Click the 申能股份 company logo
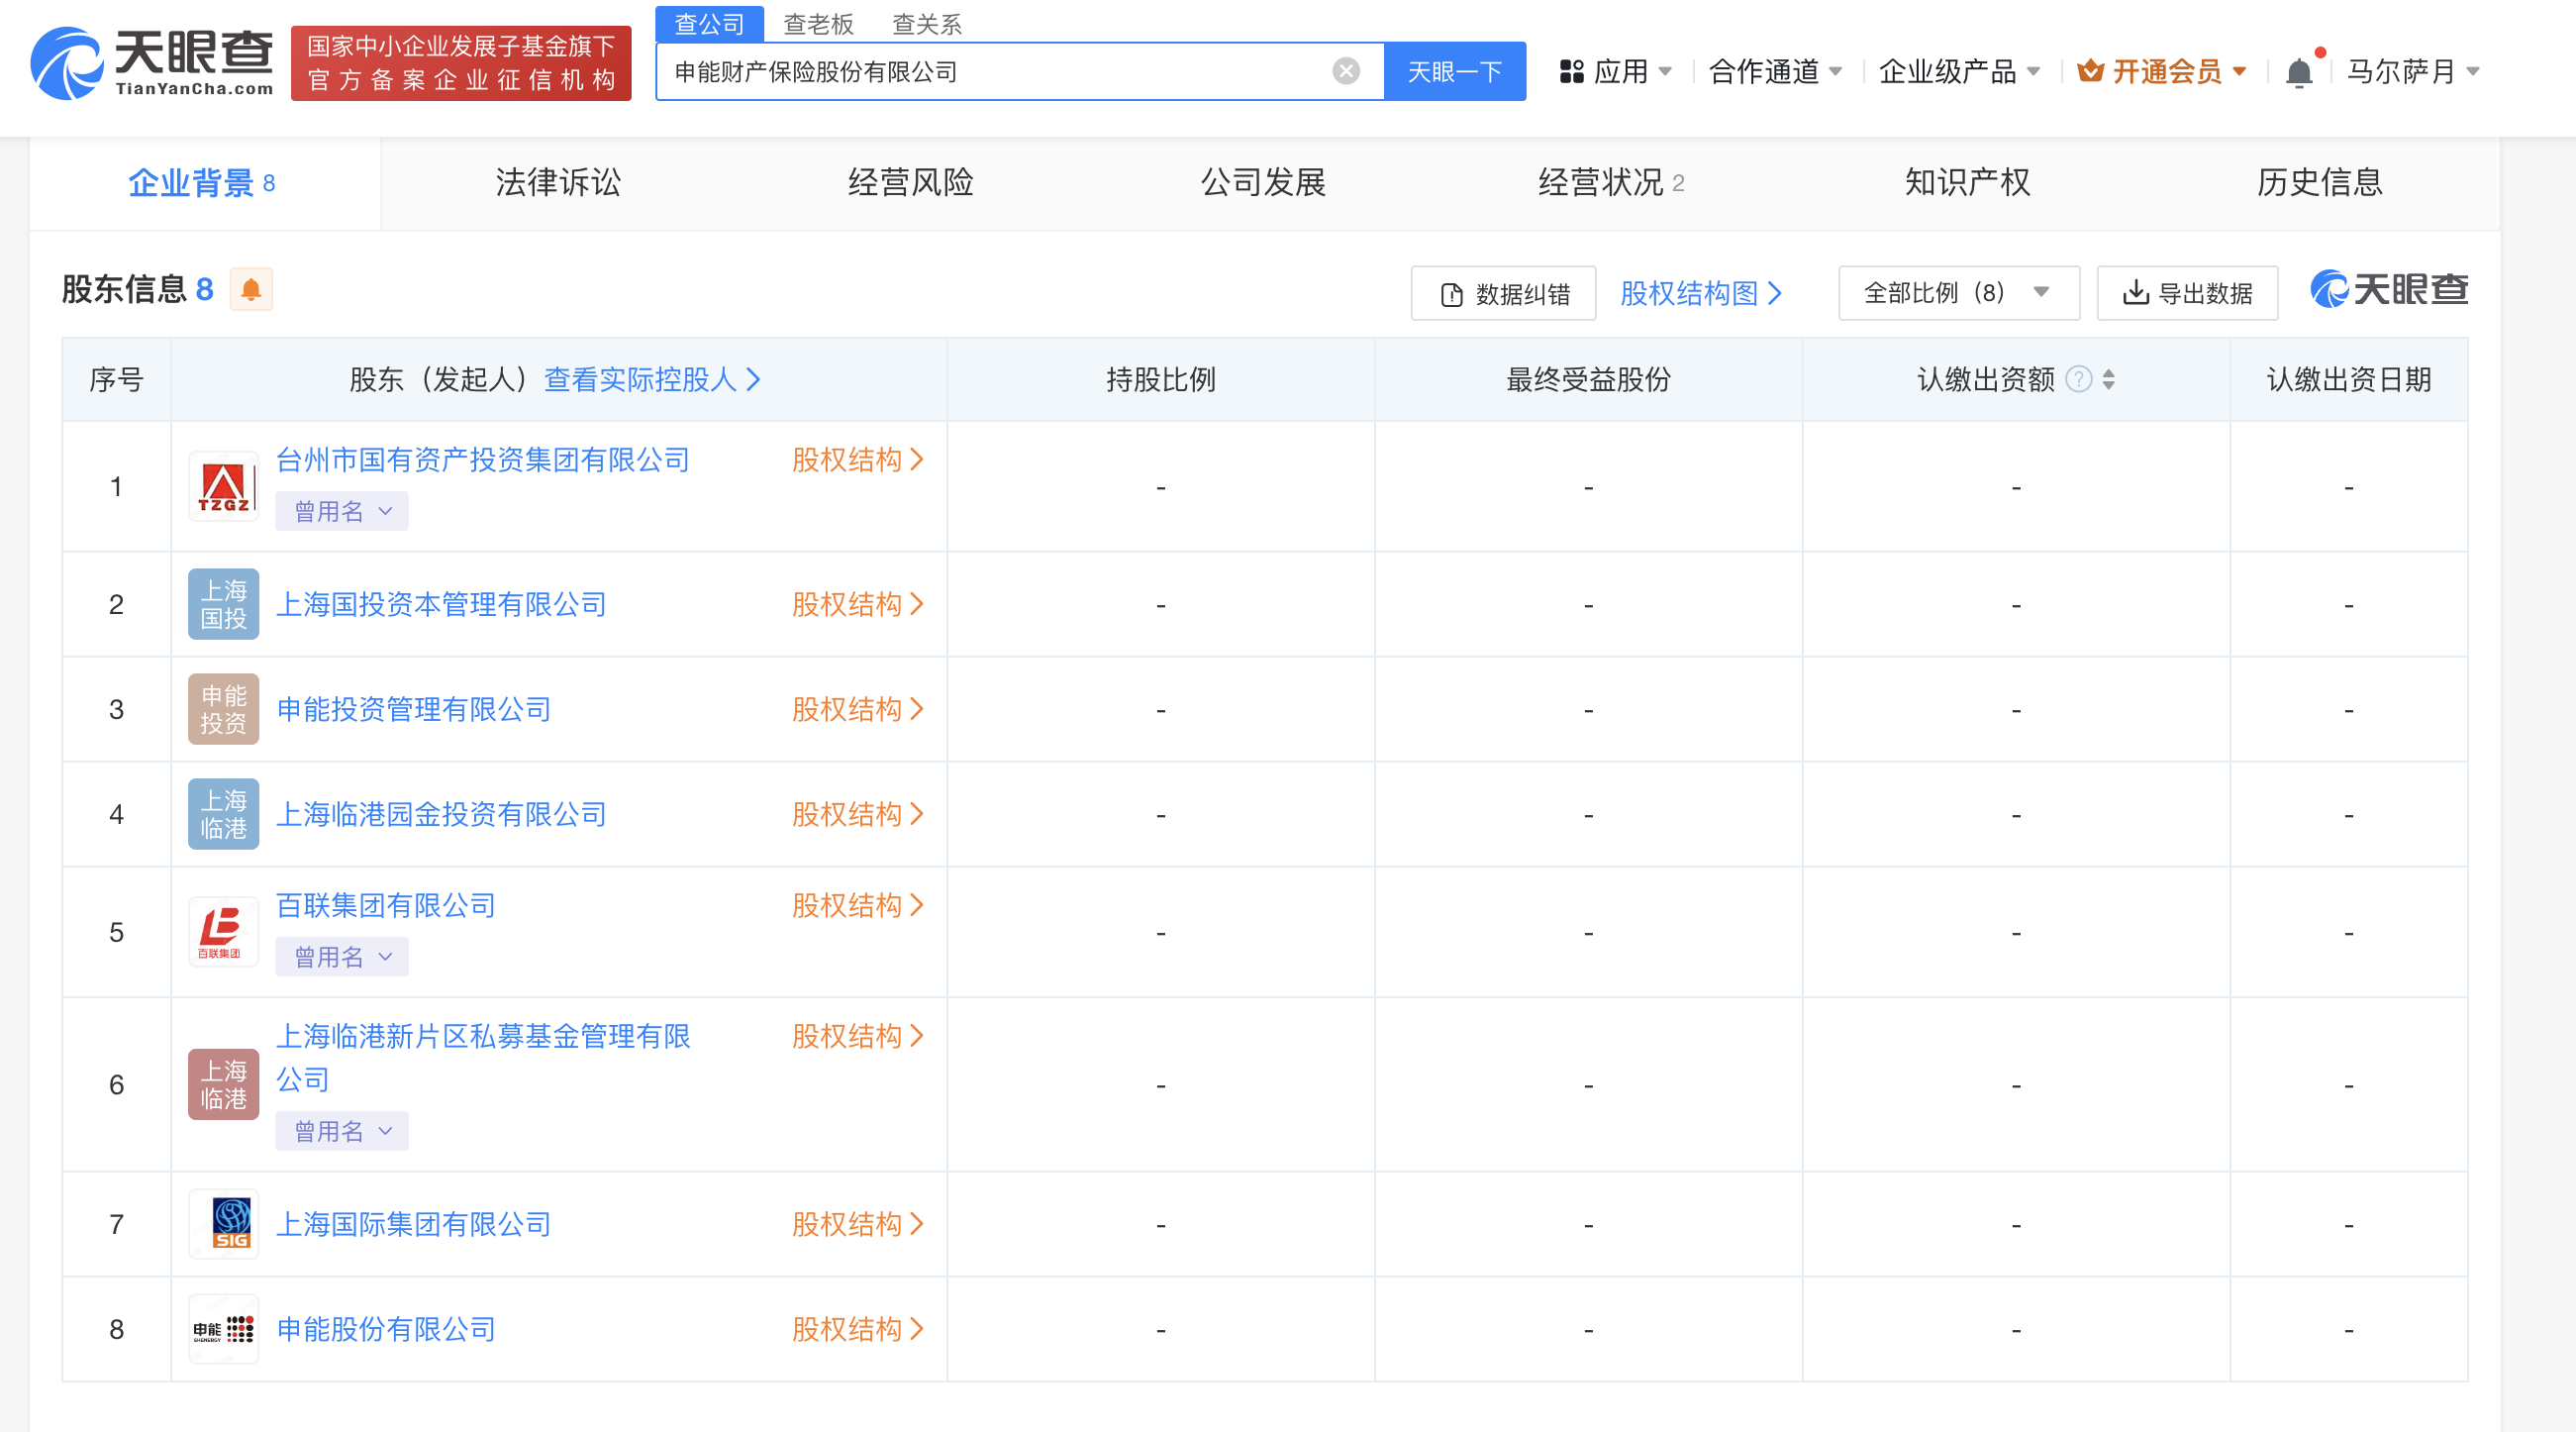 point(223,1329)
